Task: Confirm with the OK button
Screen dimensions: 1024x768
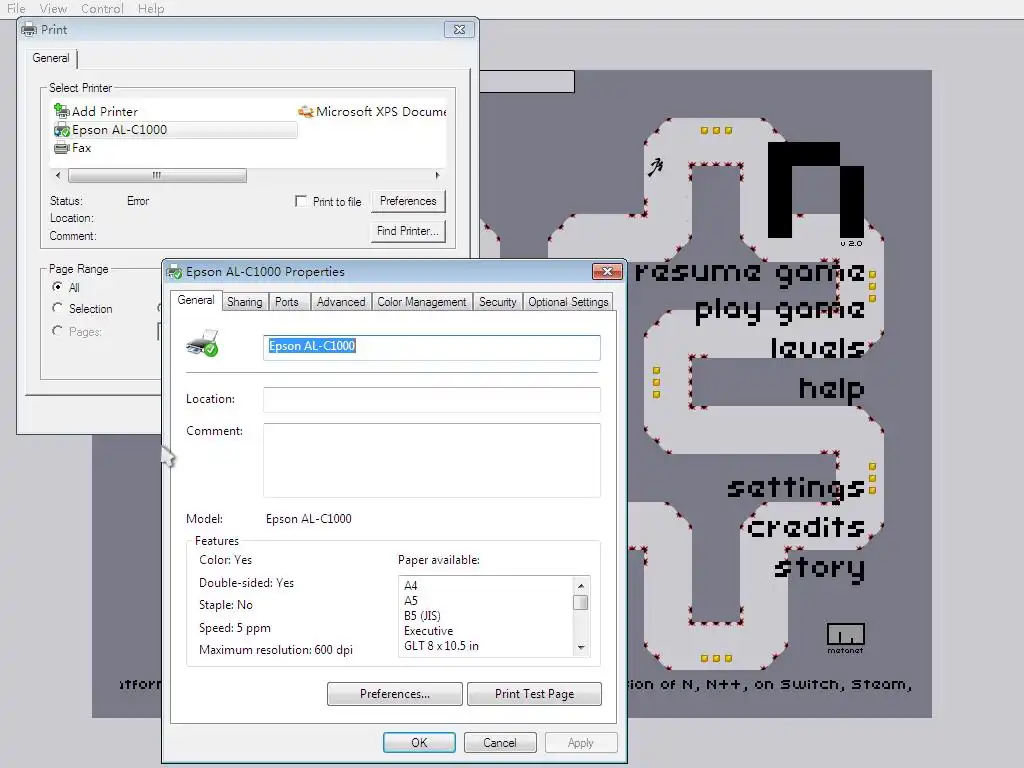Action: pyautogui.click(x=419, y=743)
